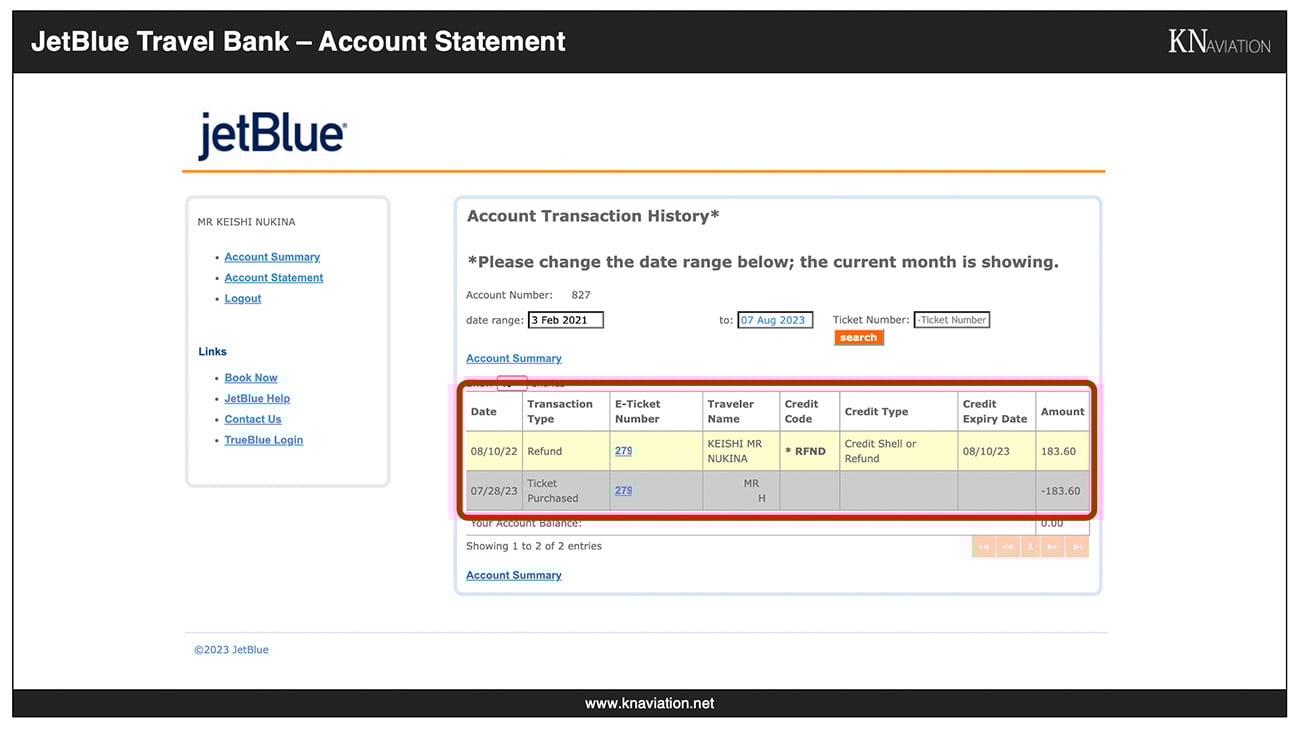This screenshot has height=729, width=1300.
Task: Focus the Ticket Number input field
Action: click(952, 320)
